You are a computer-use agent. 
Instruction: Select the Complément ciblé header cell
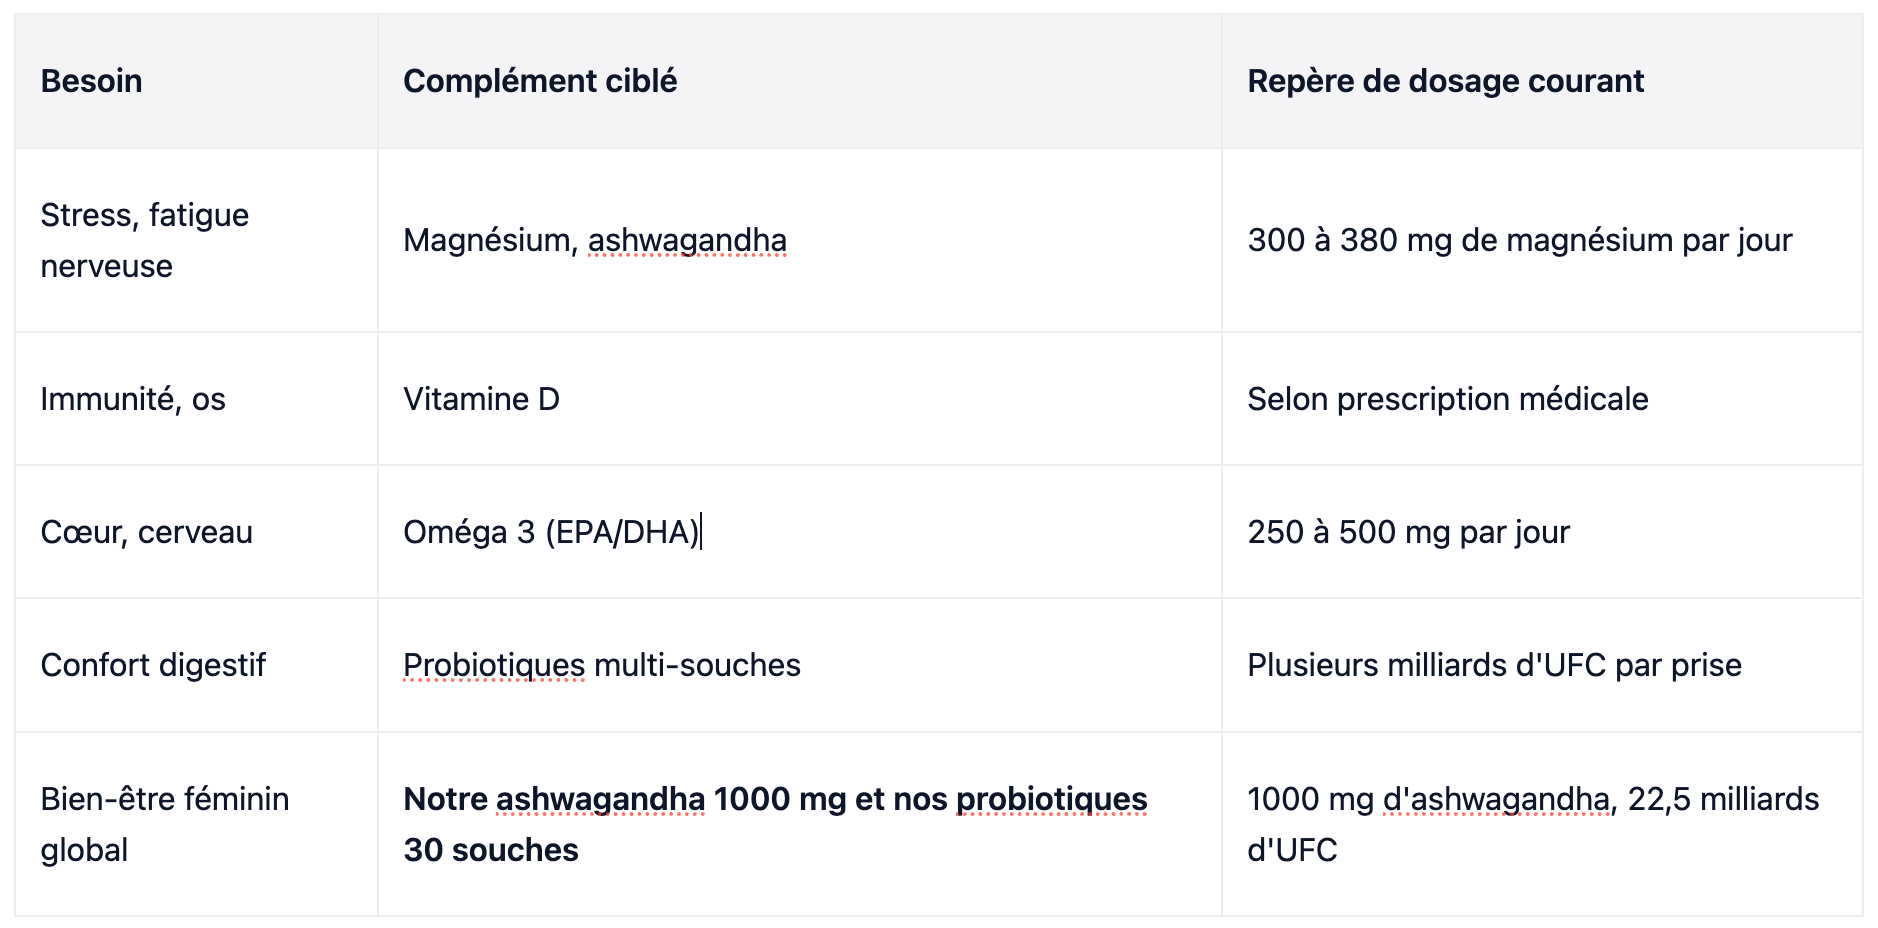click(x=799, y=81)
